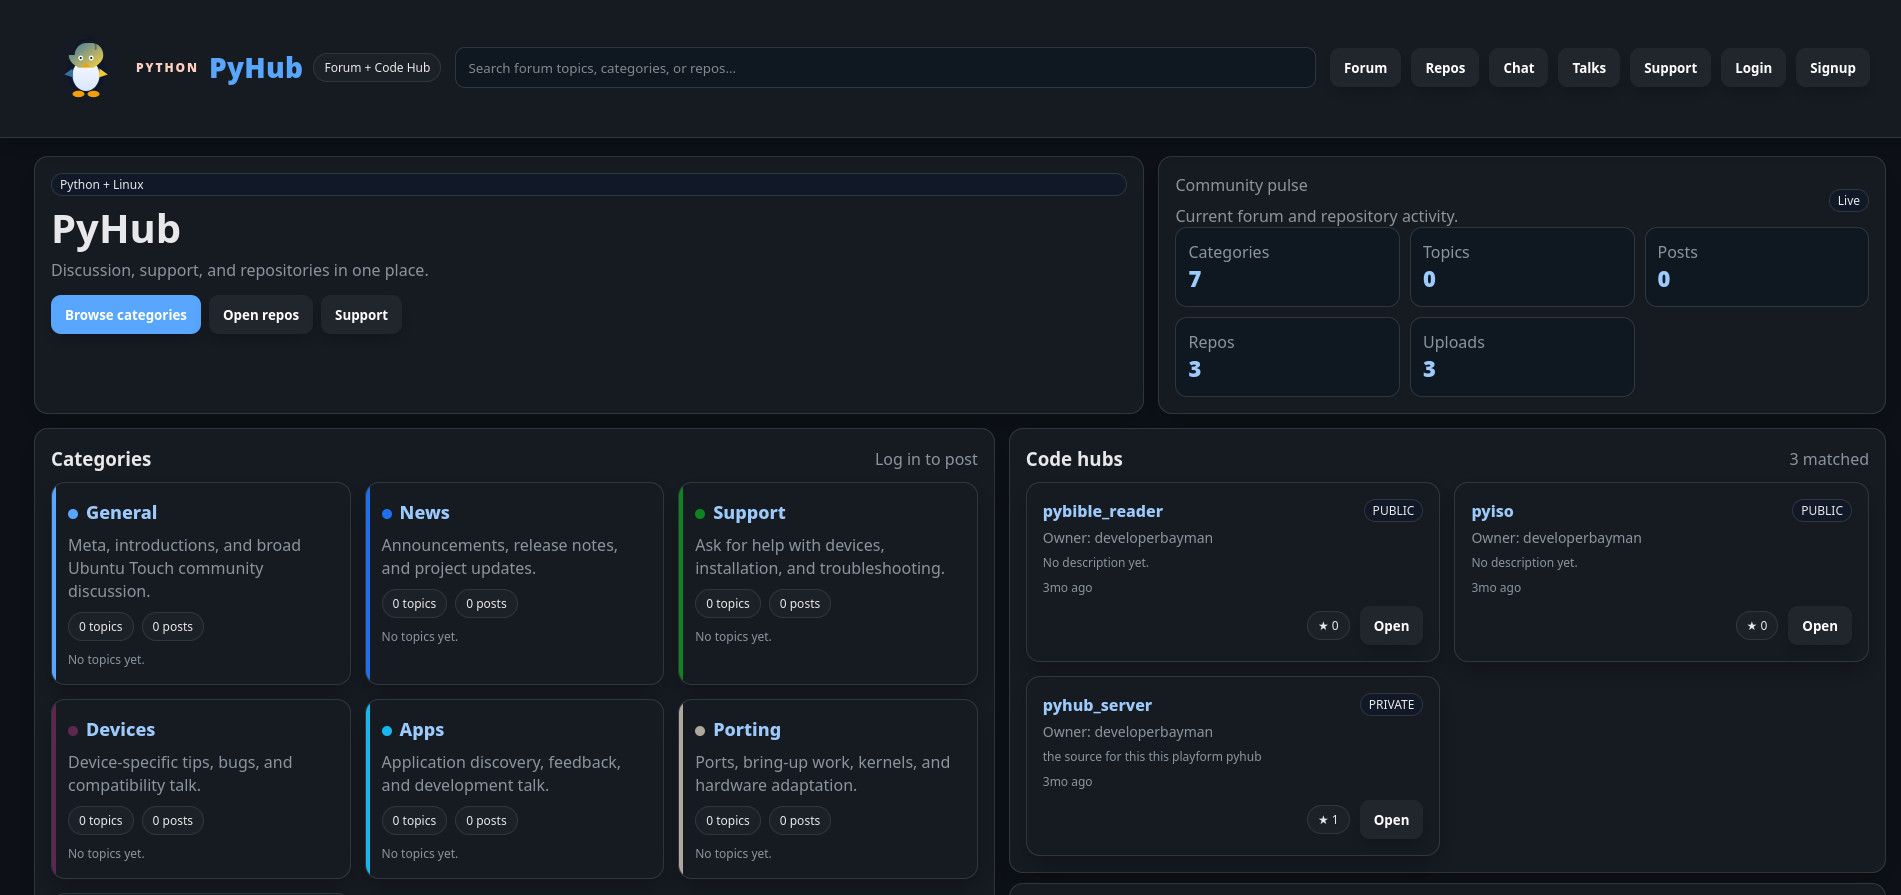Click the Signup button
1901x895 pixels.
point(1831,68)
